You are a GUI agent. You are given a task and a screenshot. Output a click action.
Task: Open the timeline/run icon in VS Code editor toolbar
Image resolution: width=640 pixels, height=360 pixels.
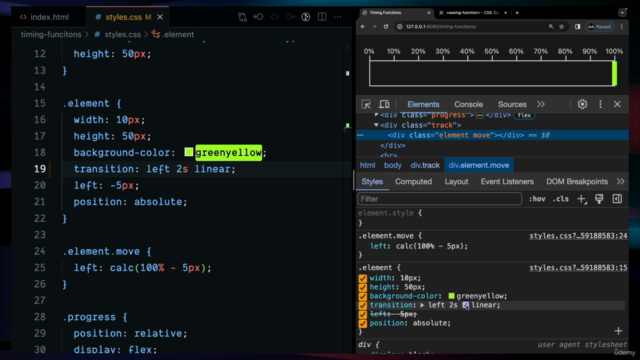click(306, 17)
